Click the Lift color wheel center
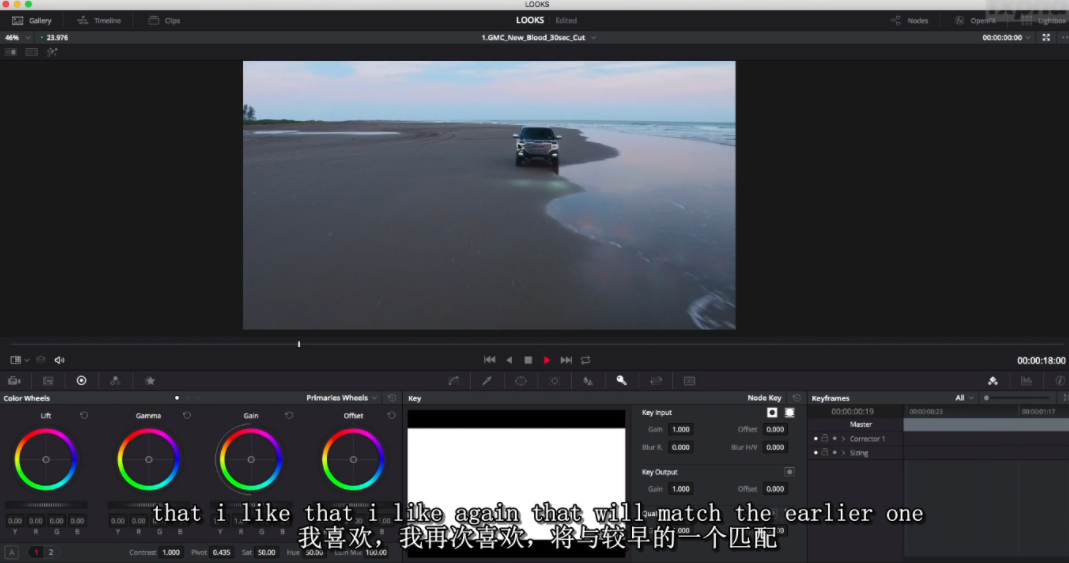Viewport: 1069px width, 563px height. pyautogui.click(x=46, y=459)
